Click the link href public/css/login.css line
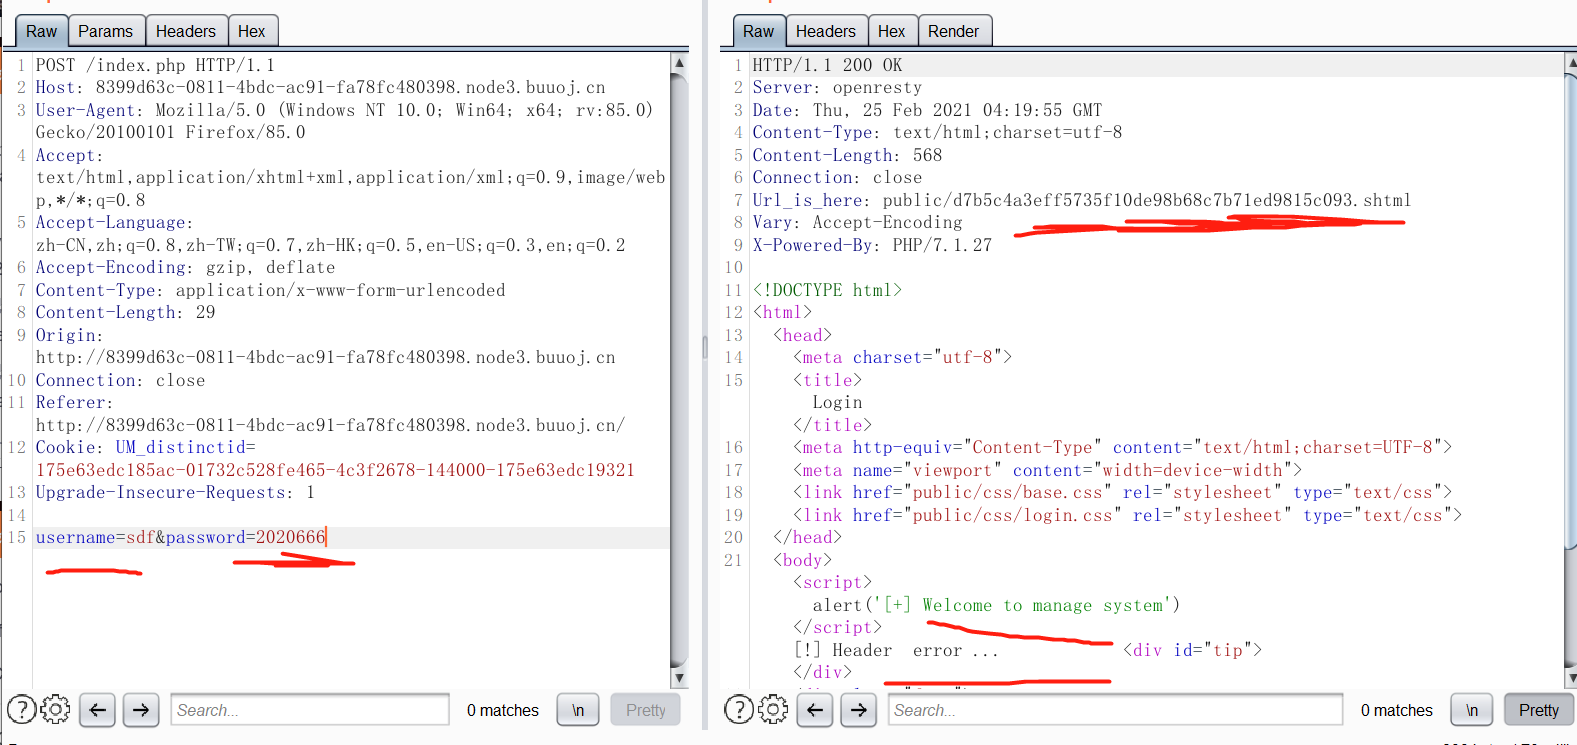 [x=1128, y=515]
